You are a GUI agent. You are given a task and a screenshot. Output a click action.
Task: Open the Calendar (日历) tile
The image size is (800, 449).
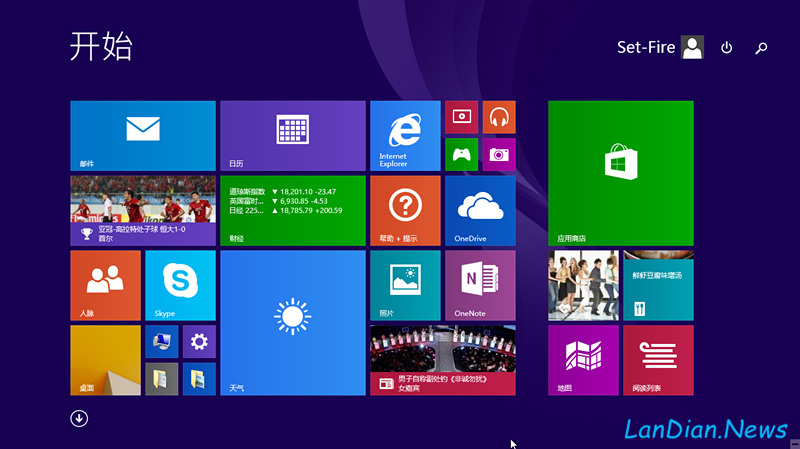292,135
